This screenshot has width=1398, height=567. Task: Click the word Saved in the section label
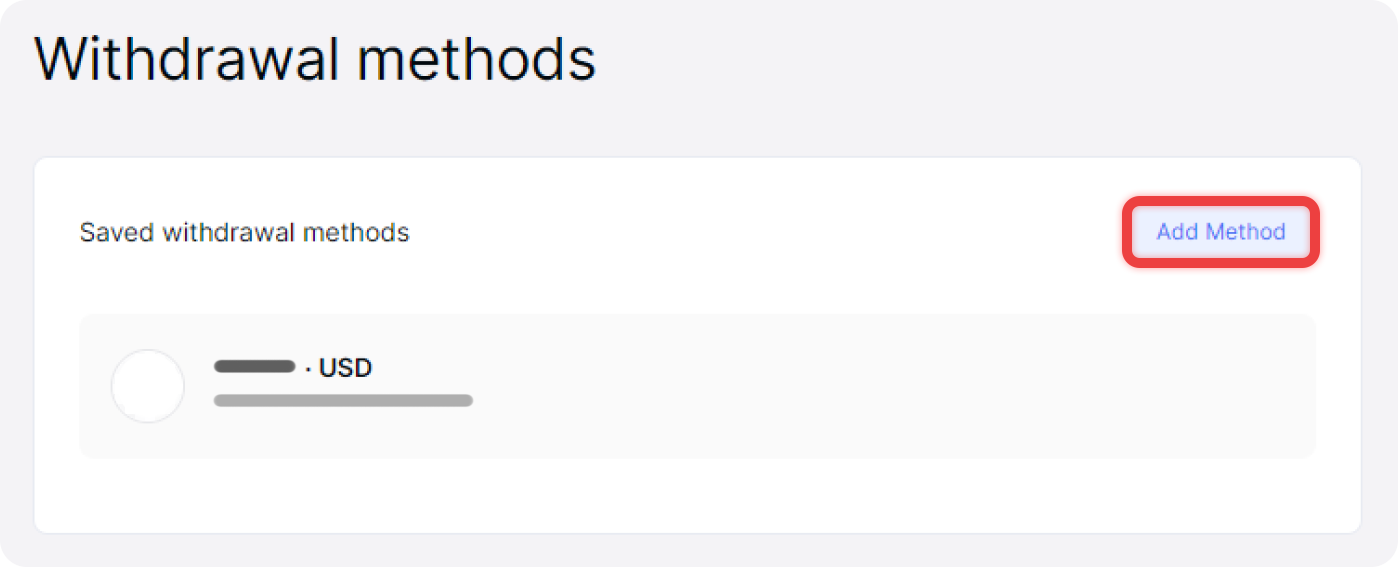pyautogui.click(x=117, y=233)
